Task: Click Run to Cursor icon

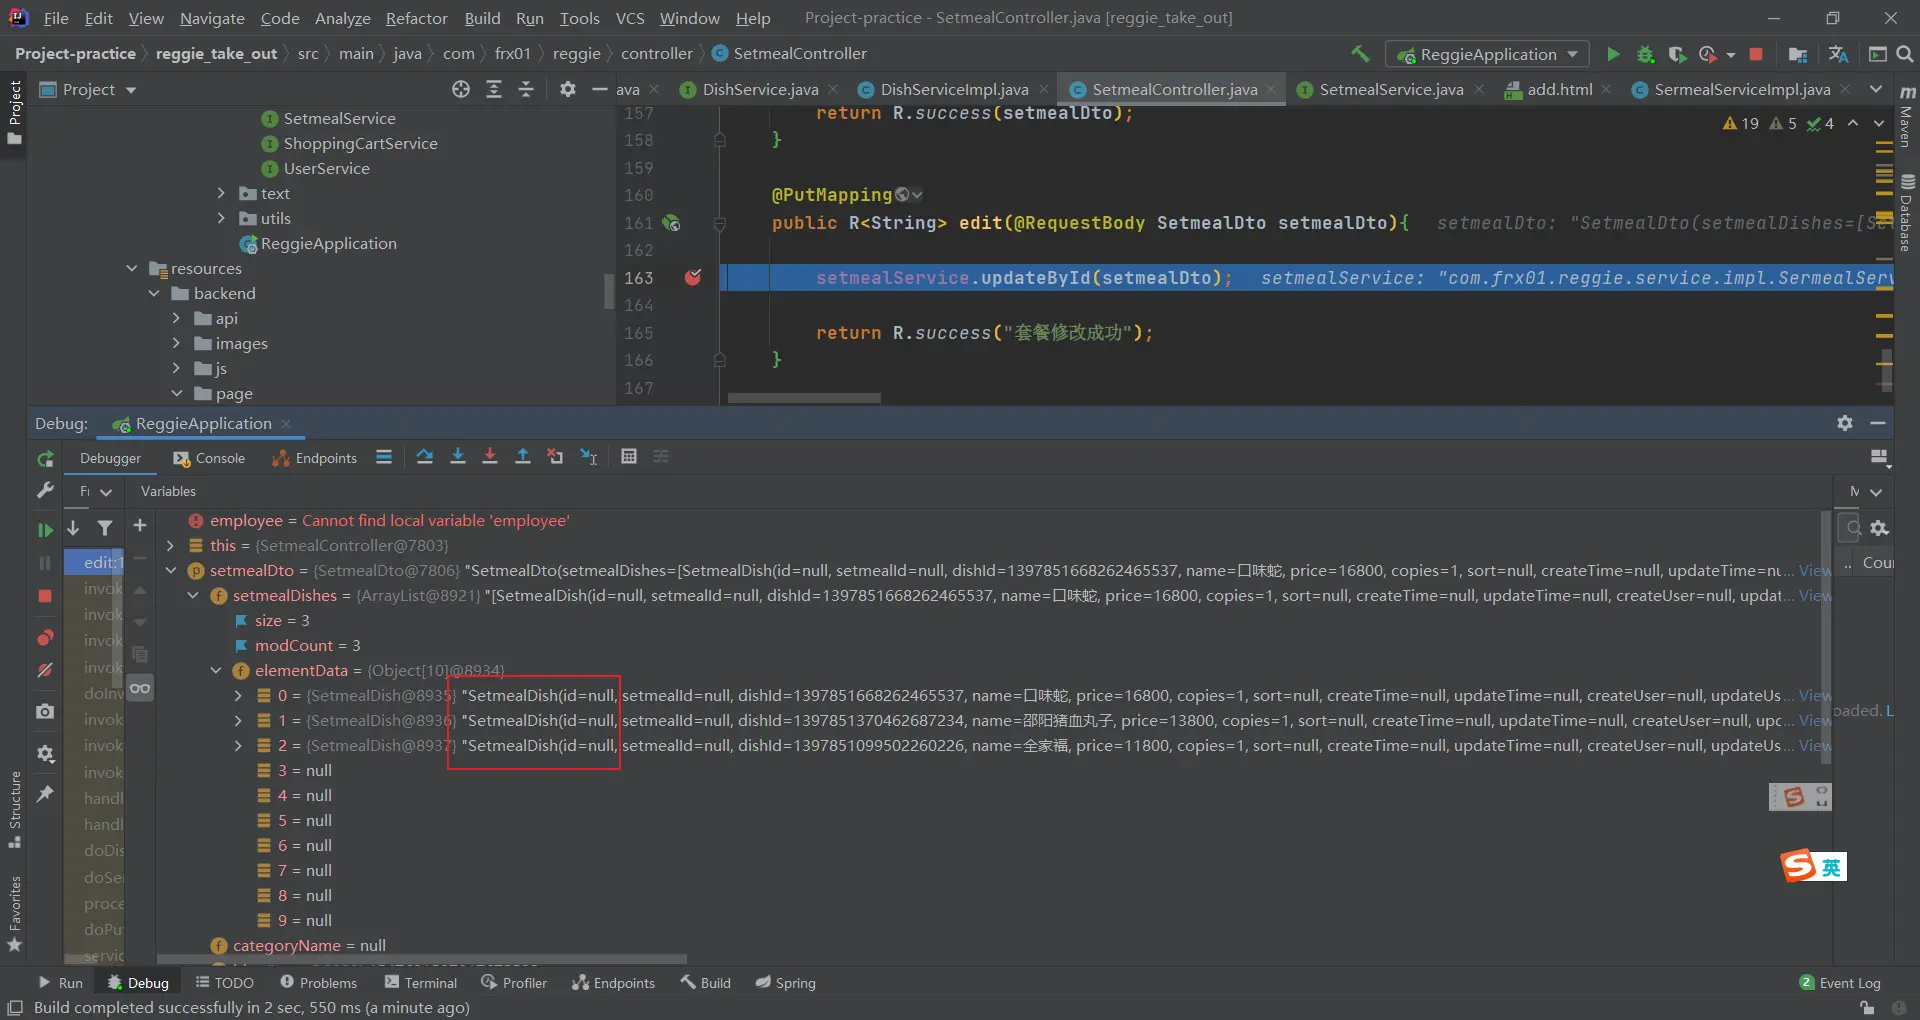Action: click(589, 457)
